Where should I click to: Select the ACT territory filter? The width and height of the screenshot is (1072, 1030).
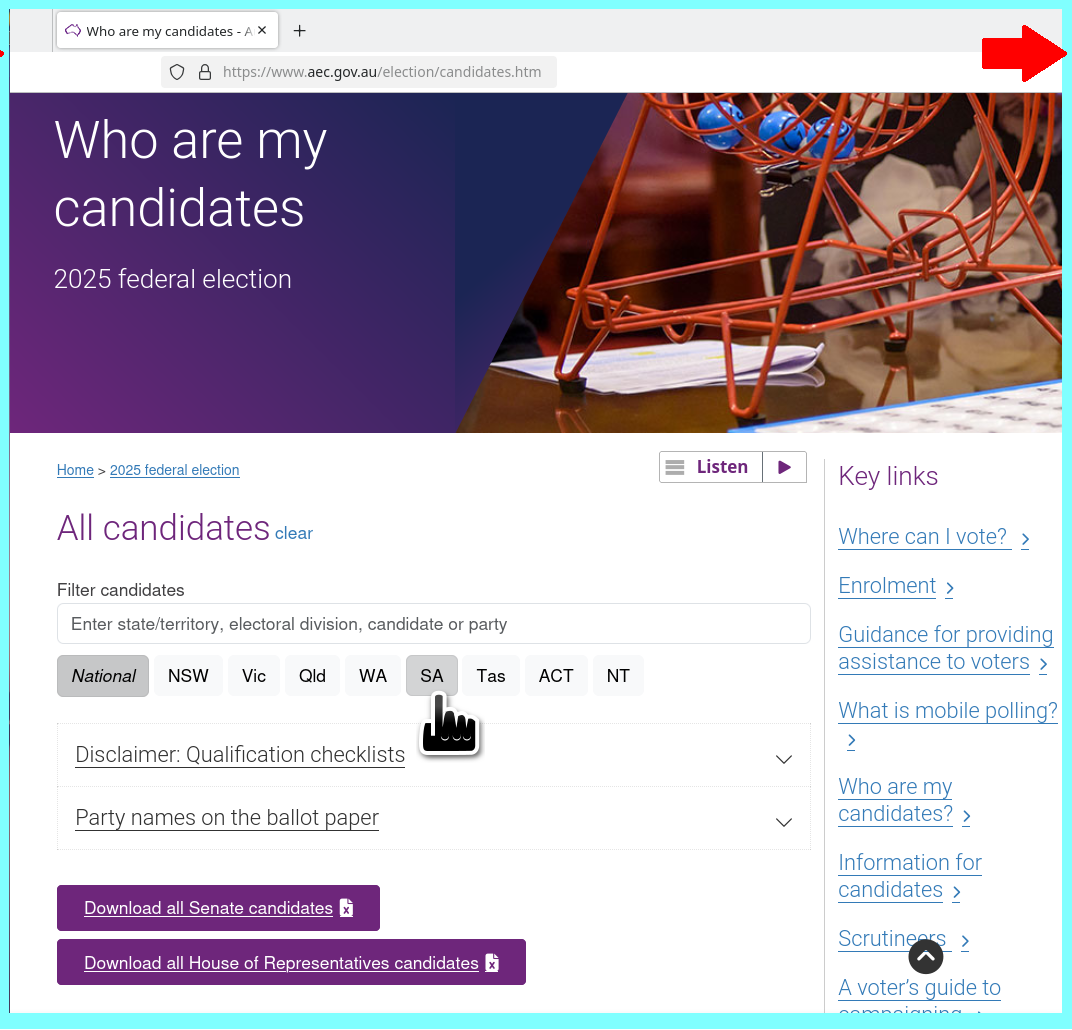pyautogui.click(x=556, y=676)
